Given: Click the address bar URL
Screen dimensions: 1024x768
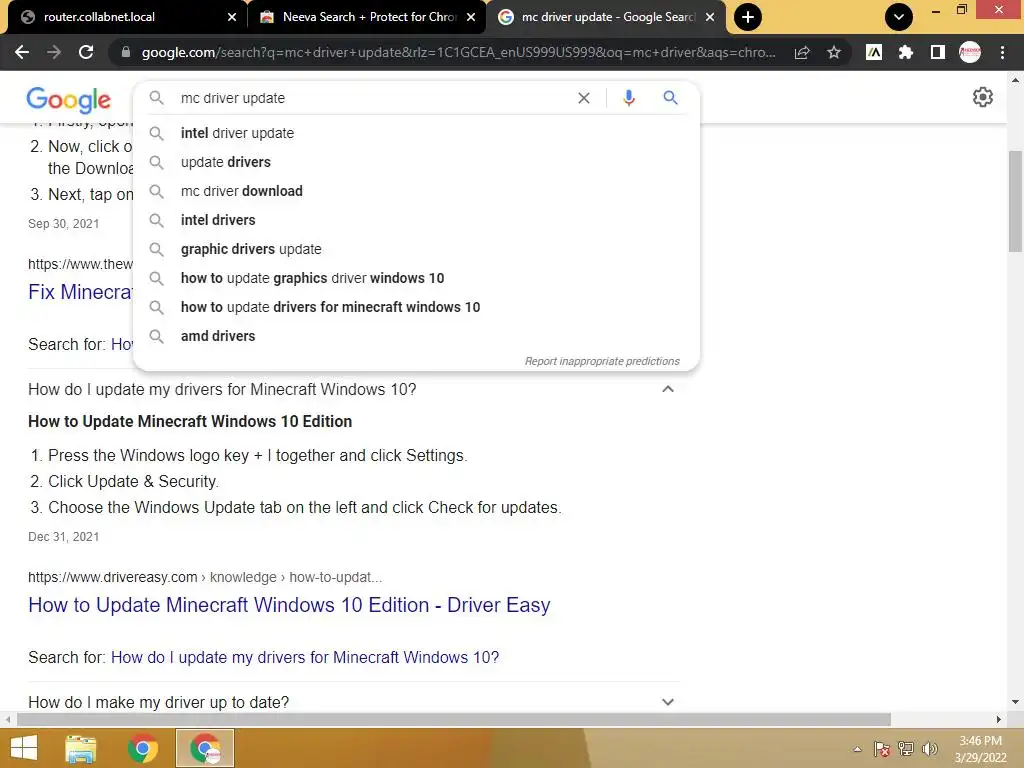Looking at the screenshot, I should tap(458, 52).
